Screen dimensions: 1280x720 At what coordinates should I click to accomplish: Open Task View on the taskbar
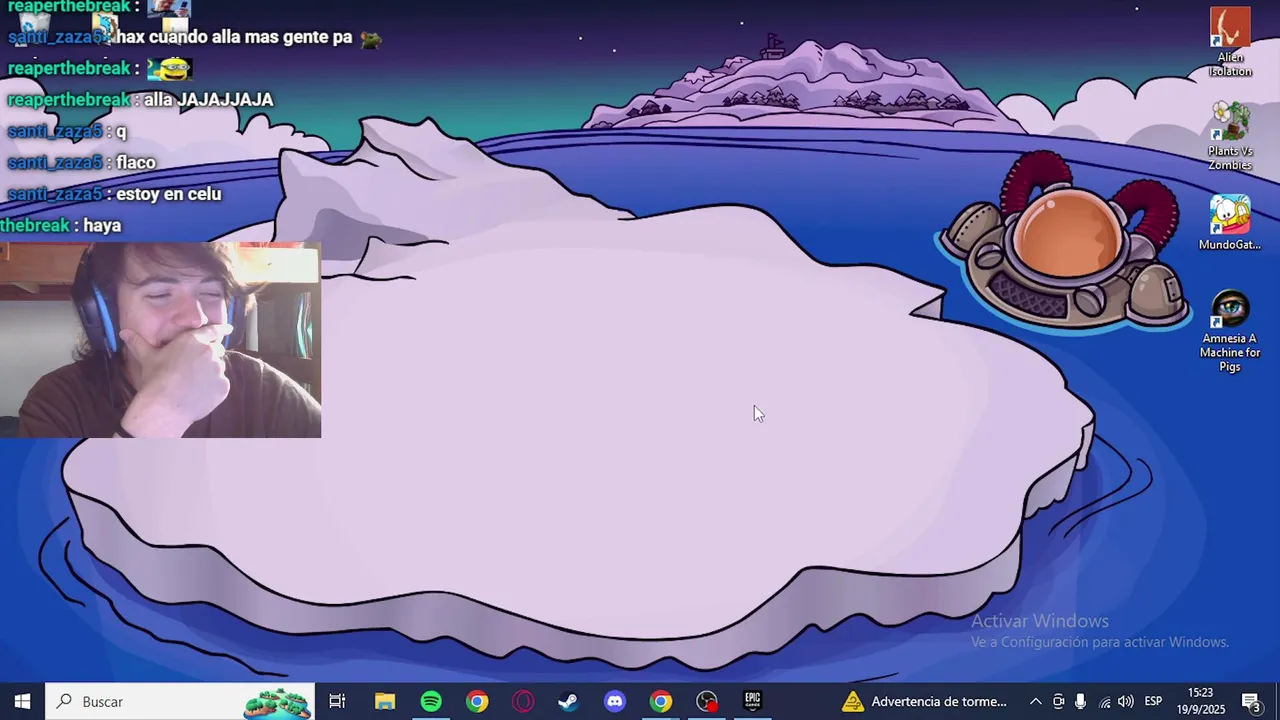(337, 701)
